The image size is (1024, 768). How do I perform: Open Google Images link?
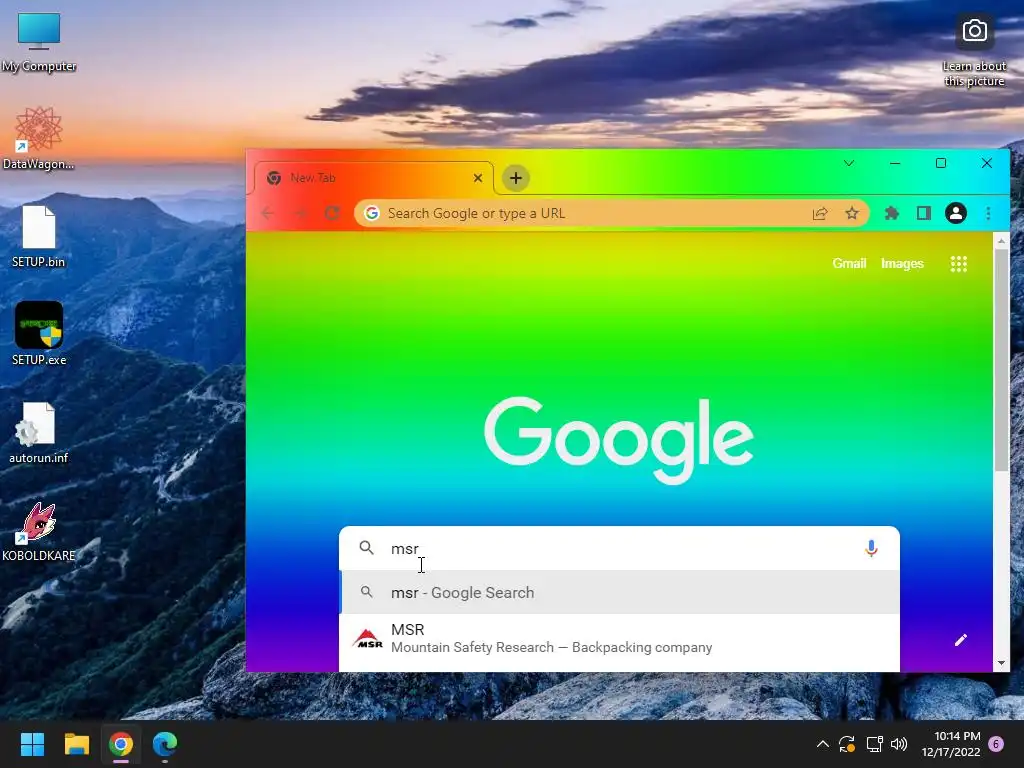902,264
